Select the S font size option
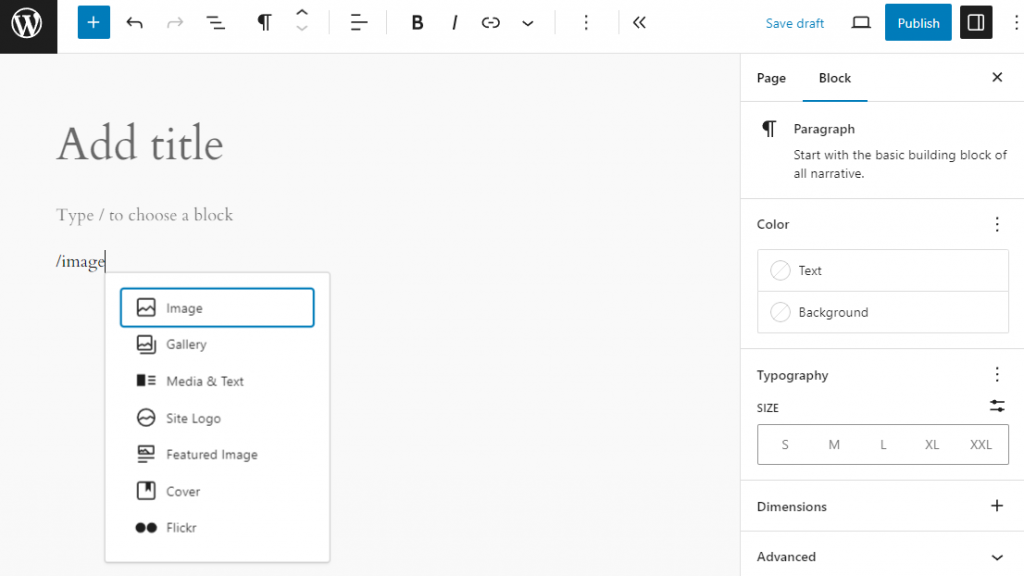 pos(785,444)
